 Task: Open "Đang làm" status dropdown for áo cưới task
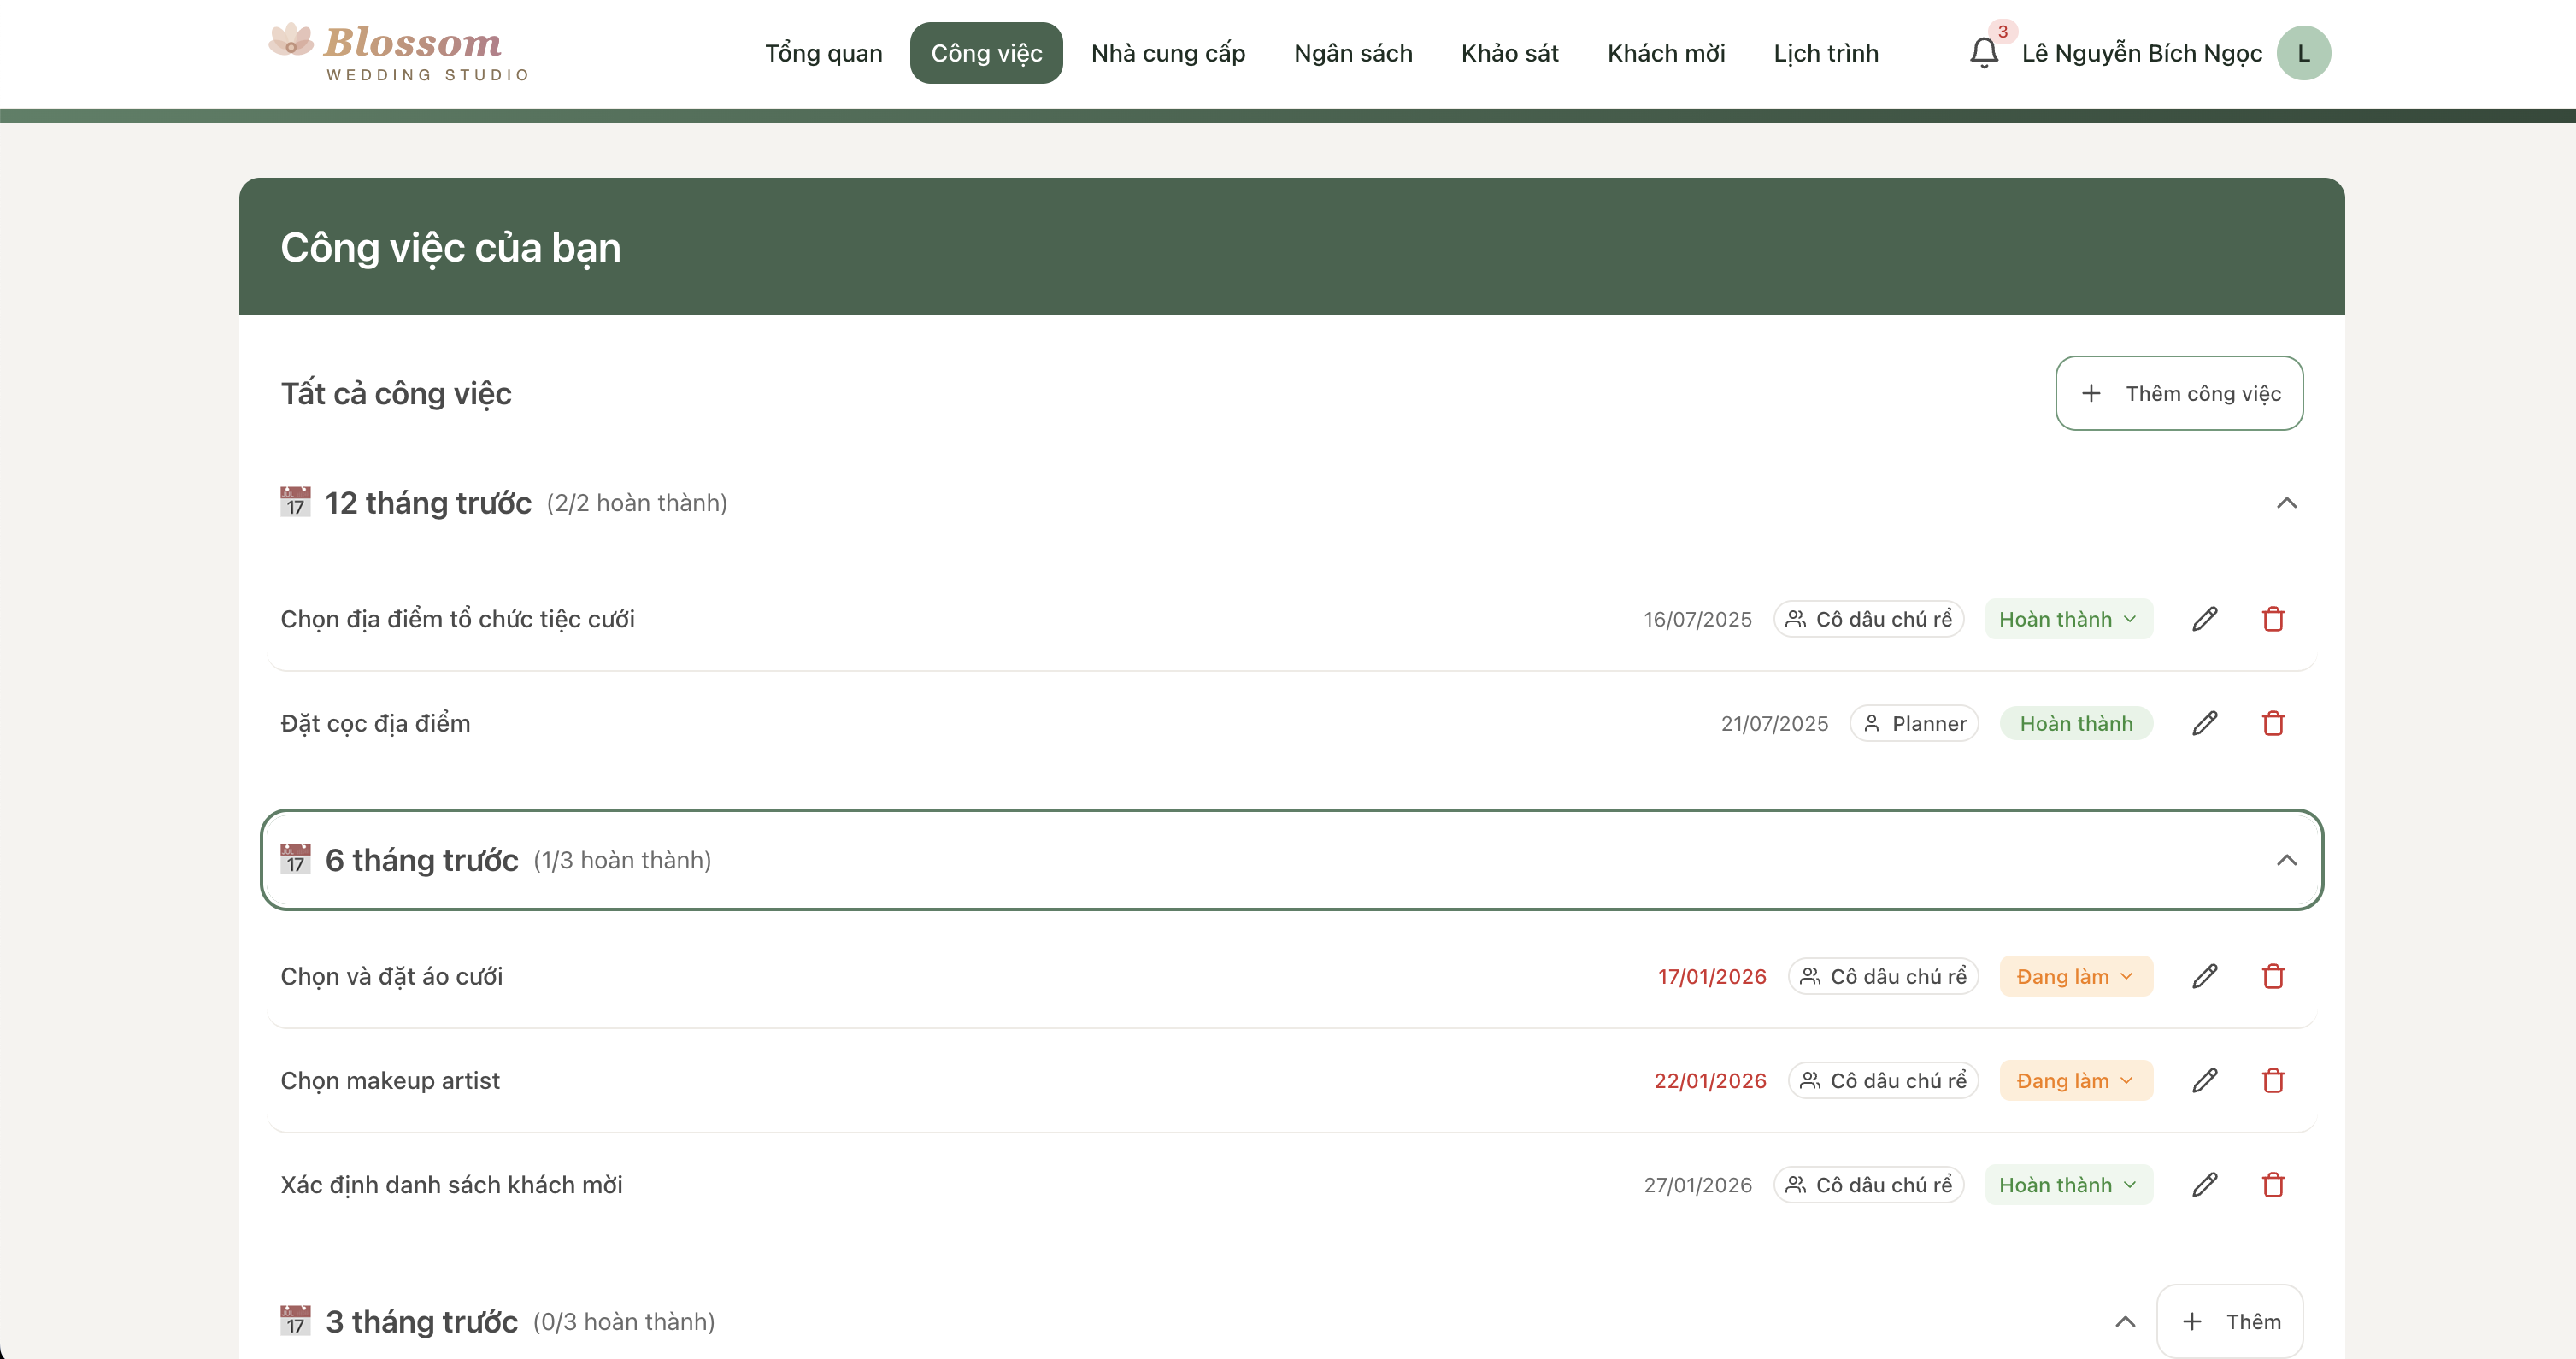2076,976
